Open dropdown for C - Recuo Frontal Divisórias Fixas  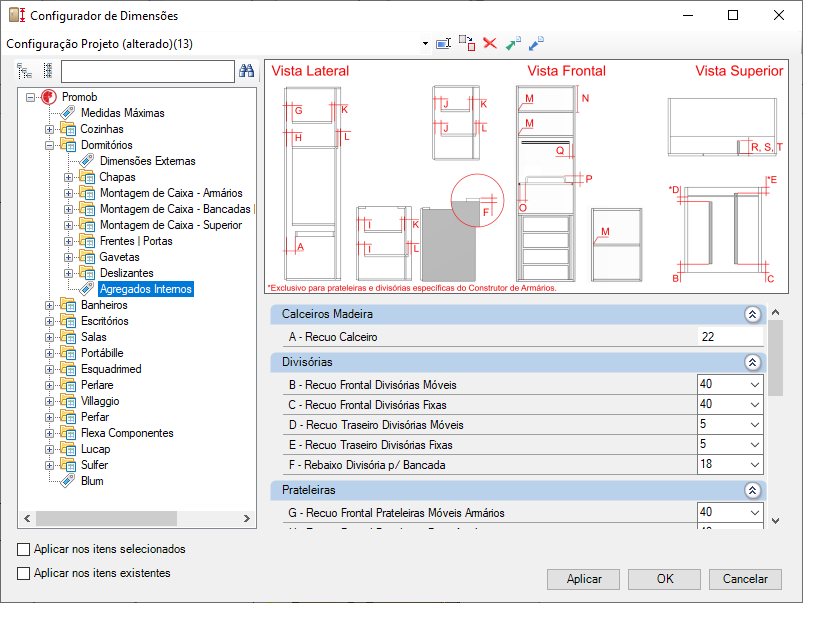(x=754, y=405)
